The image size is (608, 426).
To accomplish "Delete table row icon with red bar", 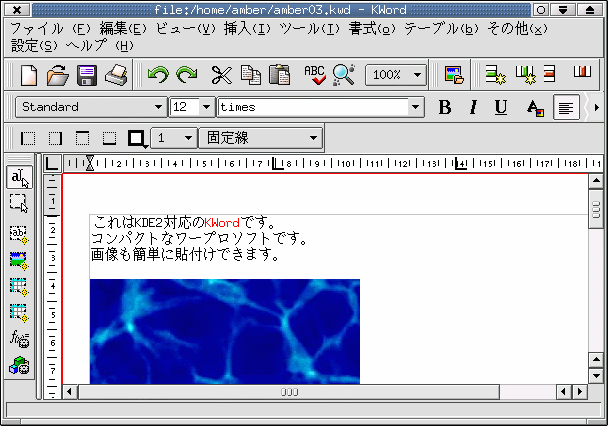I will (x=549, y=74).
